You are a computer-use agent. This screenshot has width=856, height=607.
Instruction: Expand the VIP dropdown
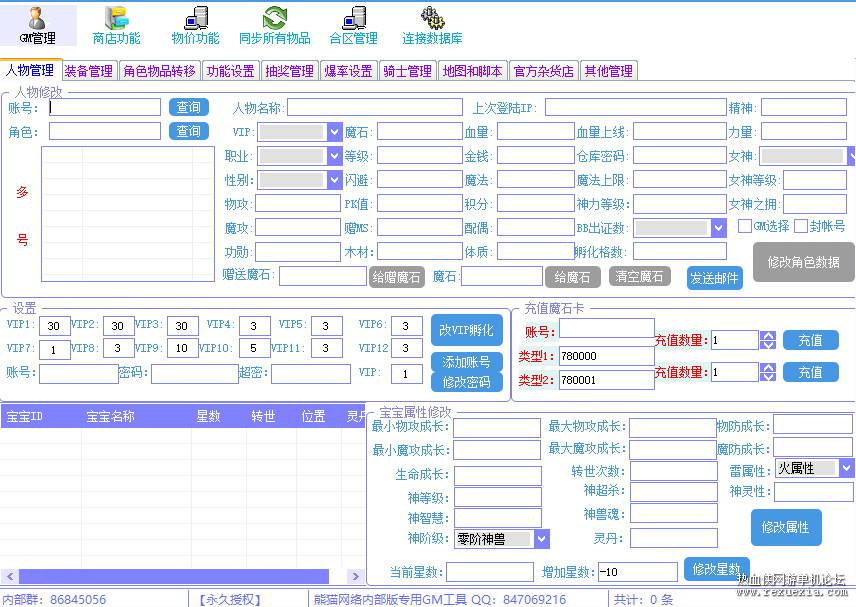coord(335,132)
